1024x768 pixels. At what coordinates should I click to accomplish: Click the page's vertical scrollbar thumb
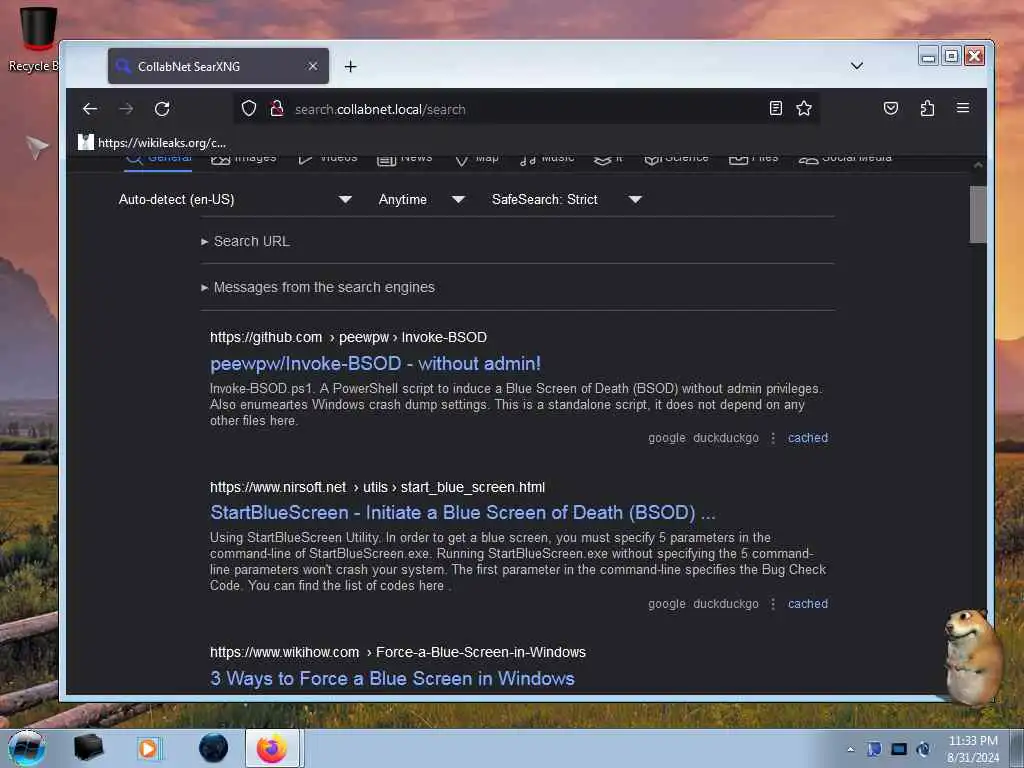[x=978, y=214]
